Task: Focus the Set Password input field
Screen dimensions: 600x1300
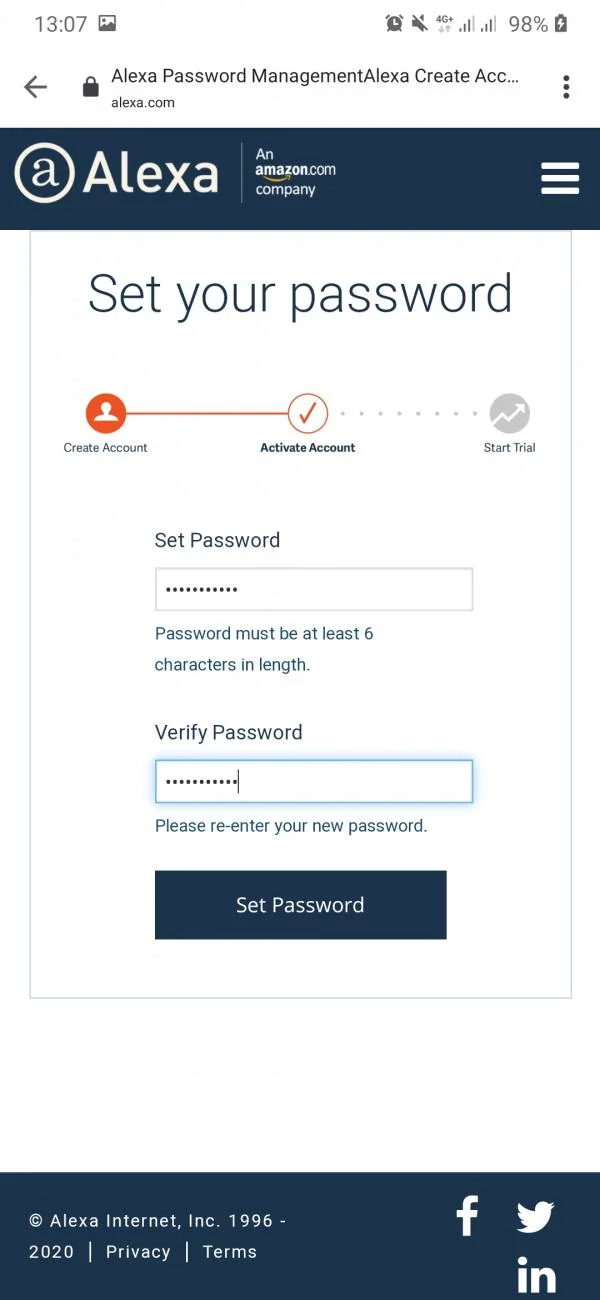Action: pos(314,589)
